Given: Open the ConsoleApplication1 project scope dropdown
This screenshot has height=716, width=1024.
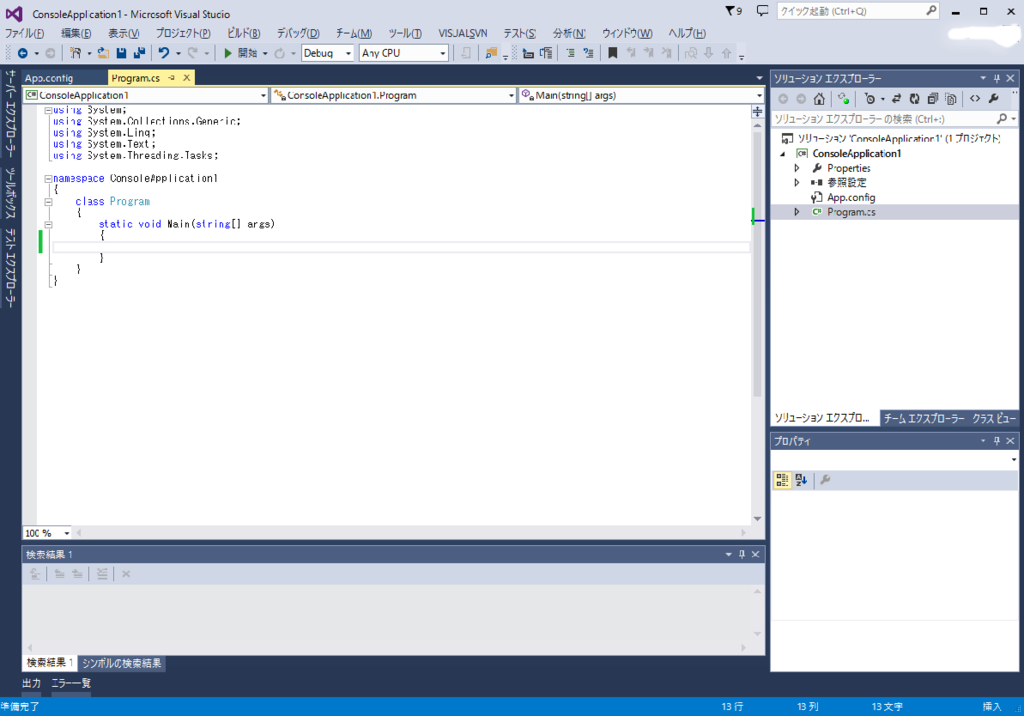Looking at the screenshot, I should [146, 95].
